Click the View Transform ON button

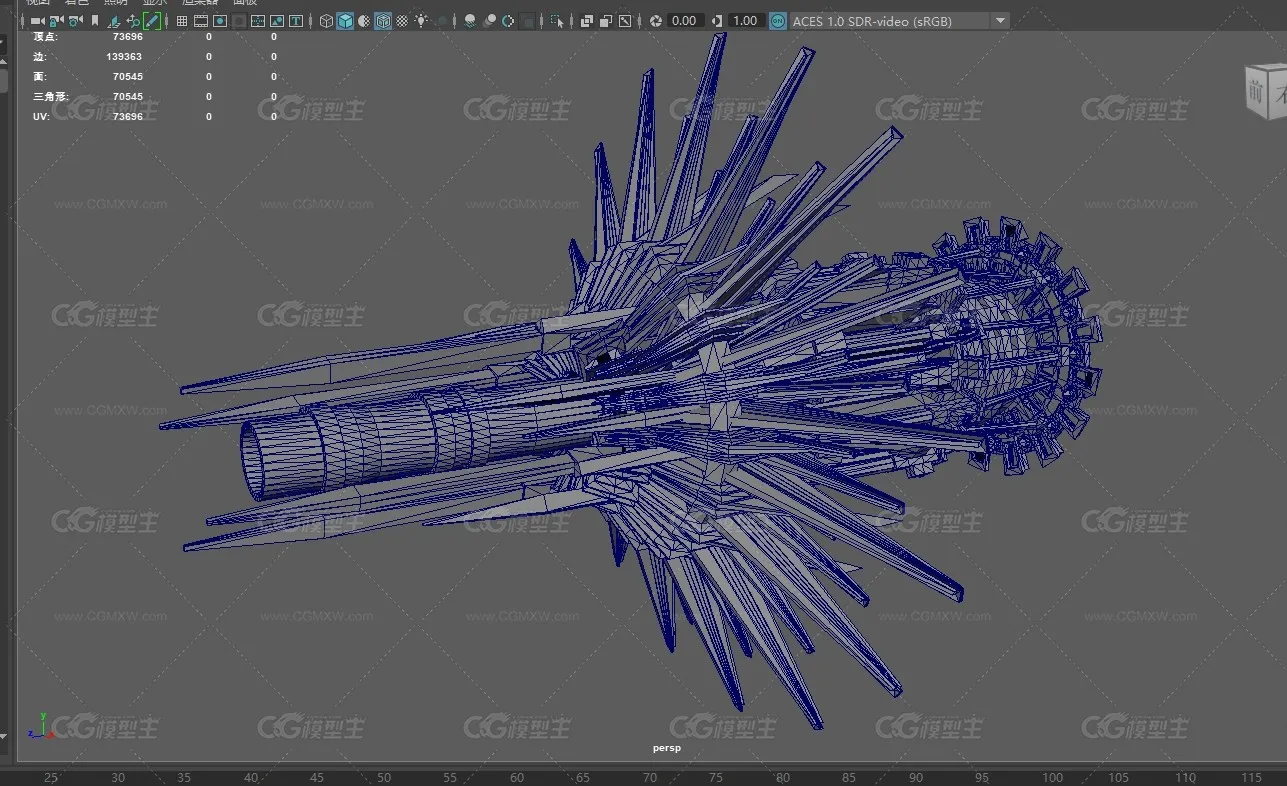pyautogui.click(x=778, y=20)
